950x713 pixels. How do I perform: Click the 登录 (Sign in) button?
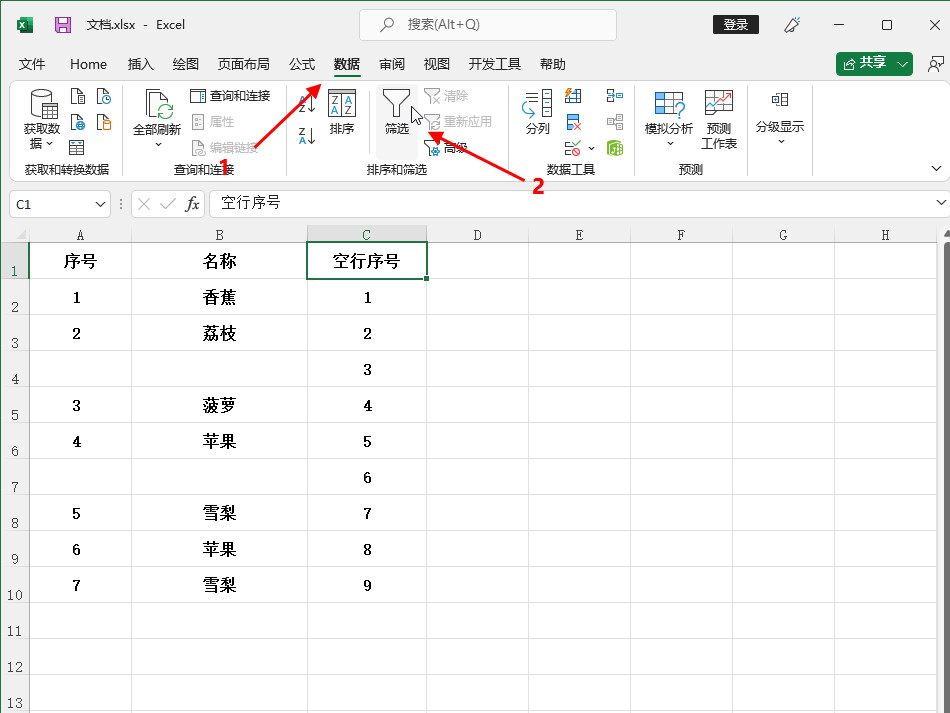[x=735, y=25]
